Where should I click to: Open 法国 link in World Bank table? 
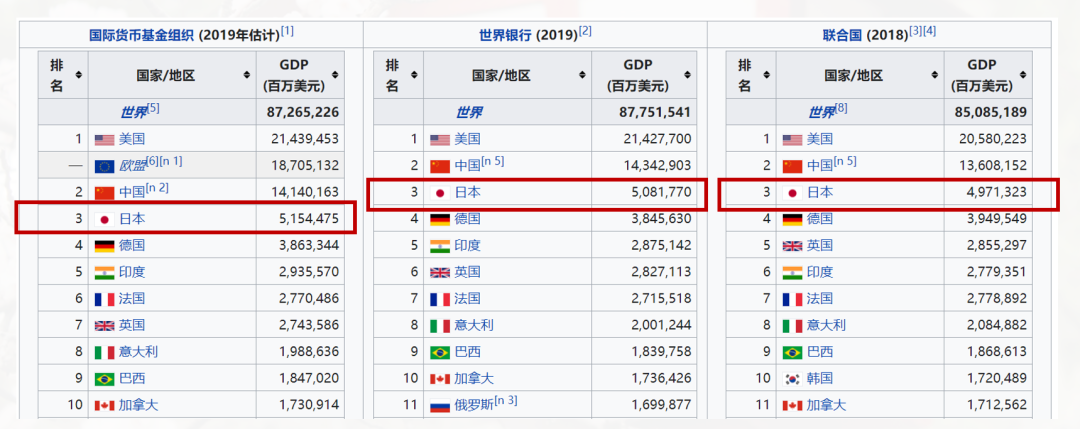(468, 299)
